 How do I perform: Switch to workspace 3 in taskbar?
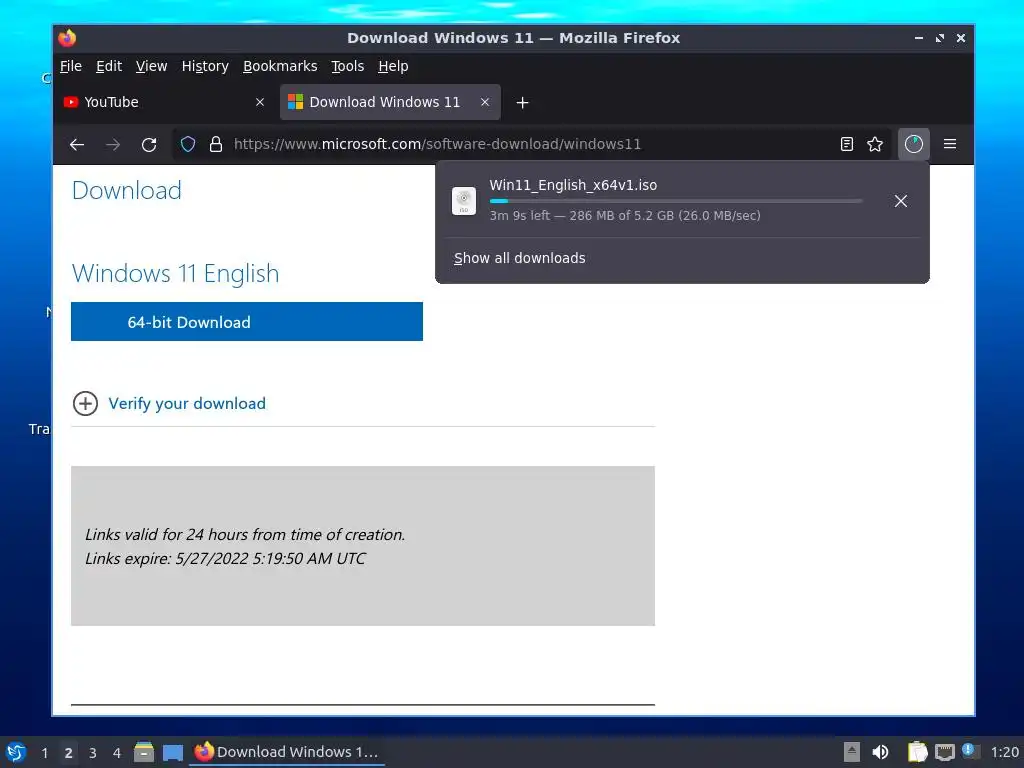point(93,753)
